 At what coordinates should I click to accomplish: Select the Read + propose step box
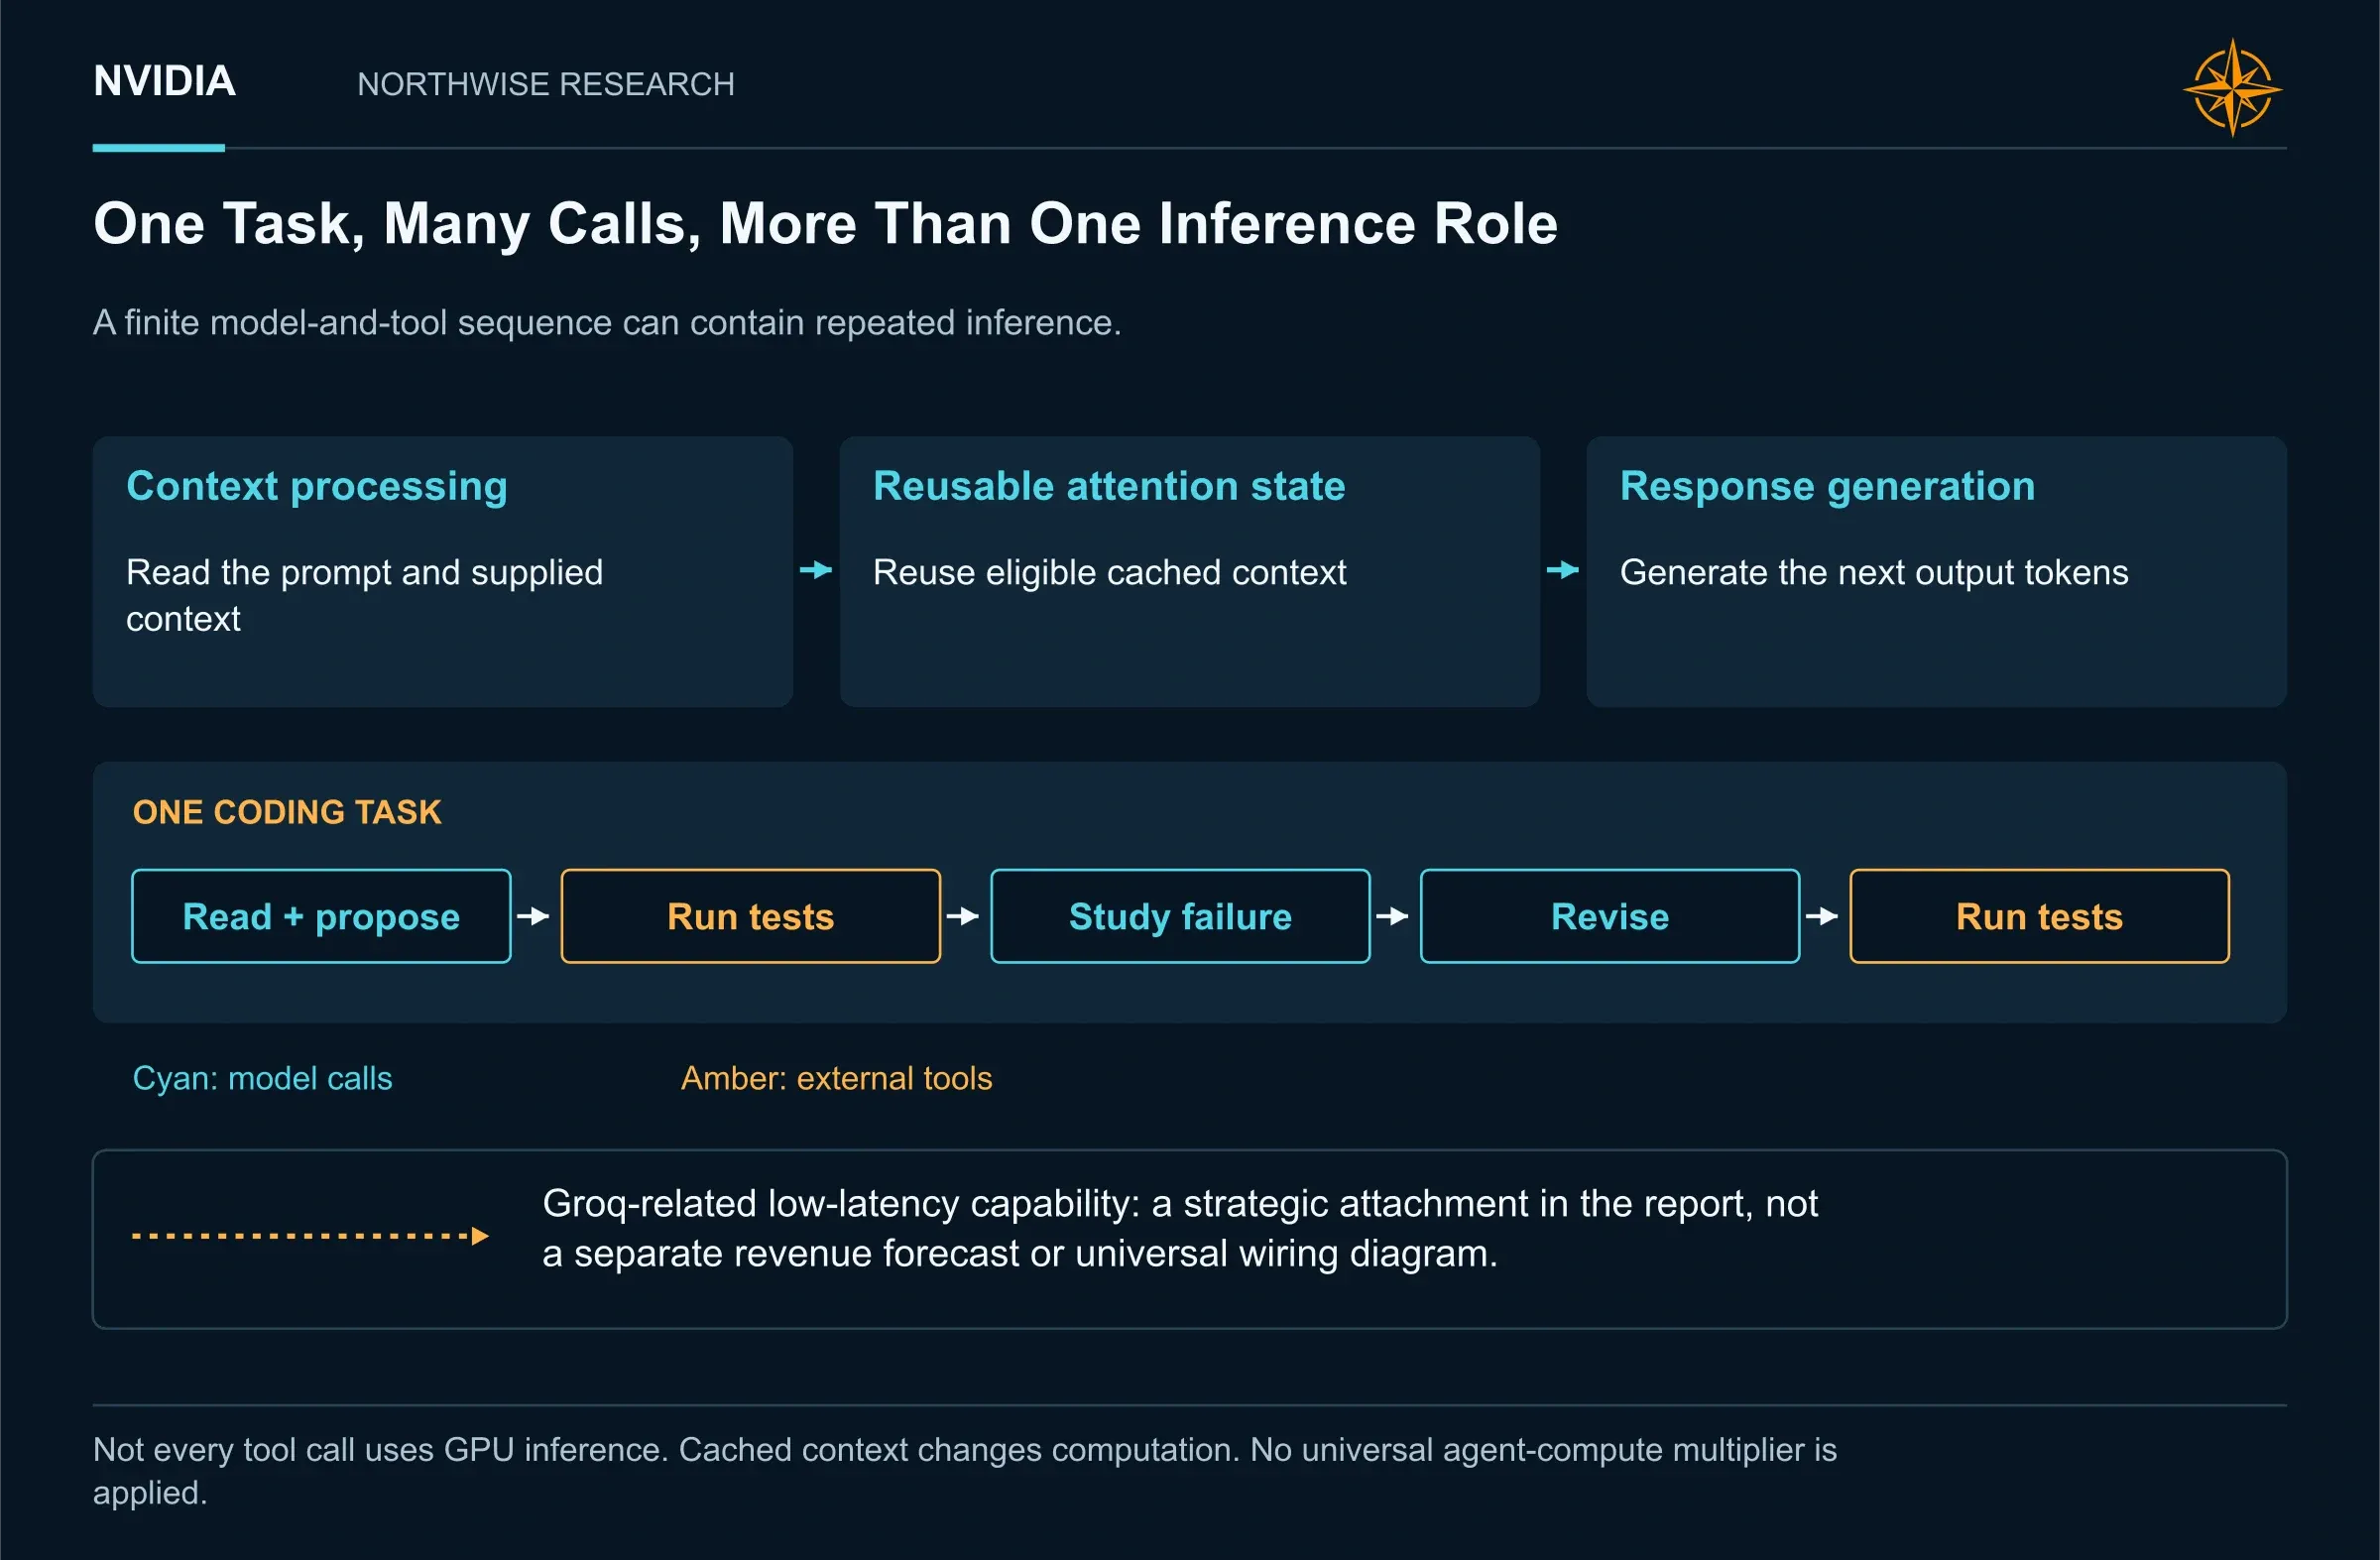[321, 916]
